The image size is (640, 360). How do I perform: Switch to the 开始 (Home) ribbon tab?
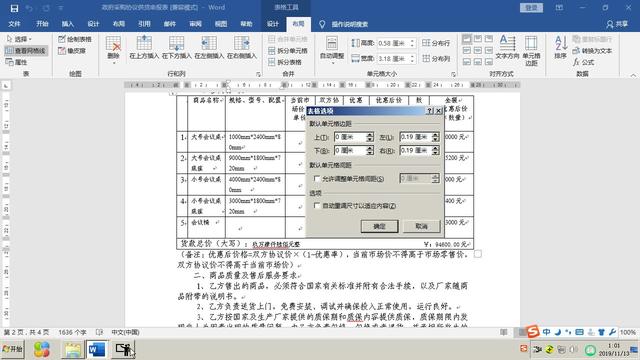[x=42, y=24]
